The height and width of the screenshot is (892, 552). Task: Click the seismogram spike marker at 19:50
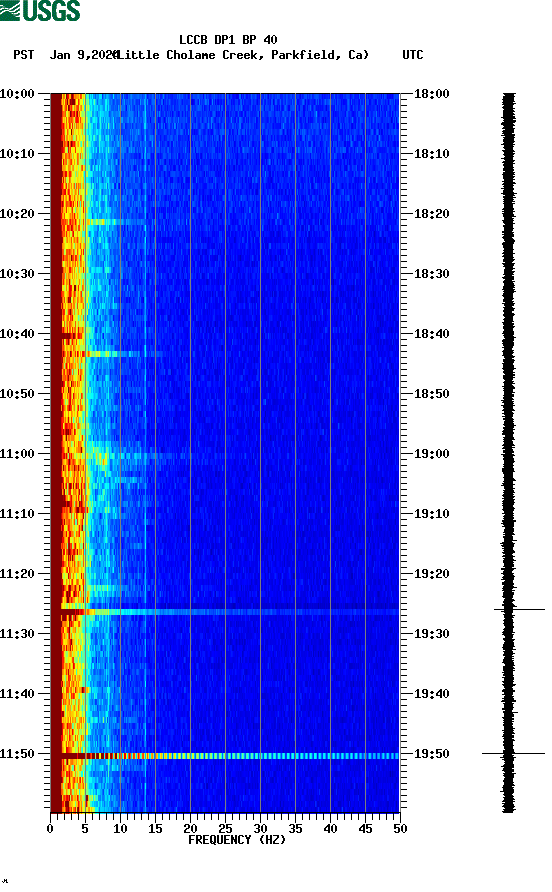pyautogui.click(x=513, y=754)
